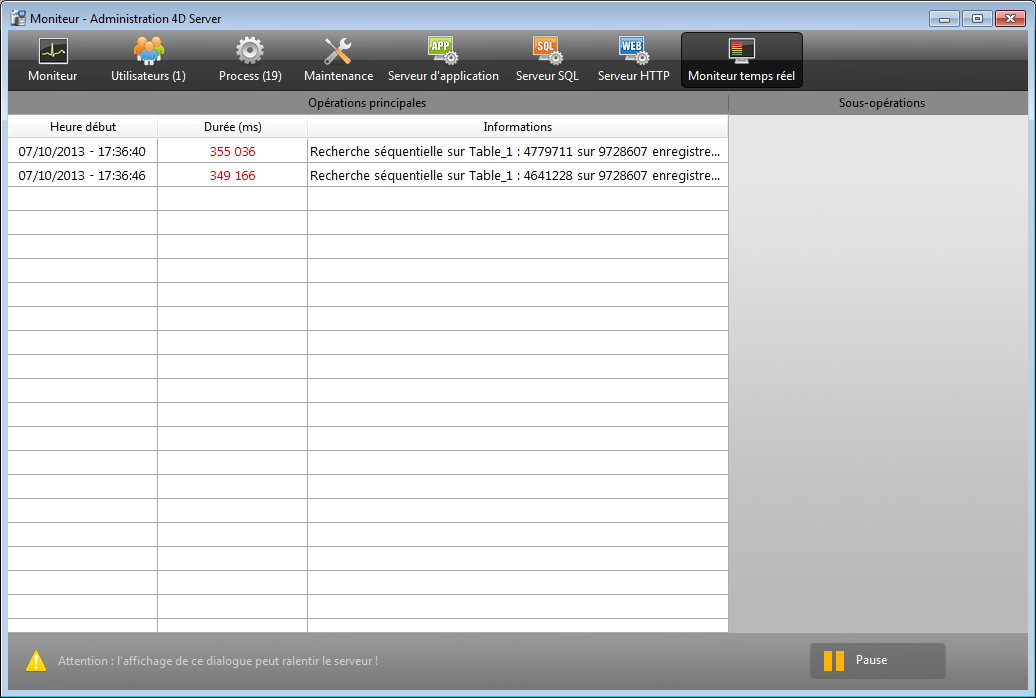The width and height of the screenshot is (1036, 698).
Task: Click the 355 036 duration value
Action: [232, 151]
